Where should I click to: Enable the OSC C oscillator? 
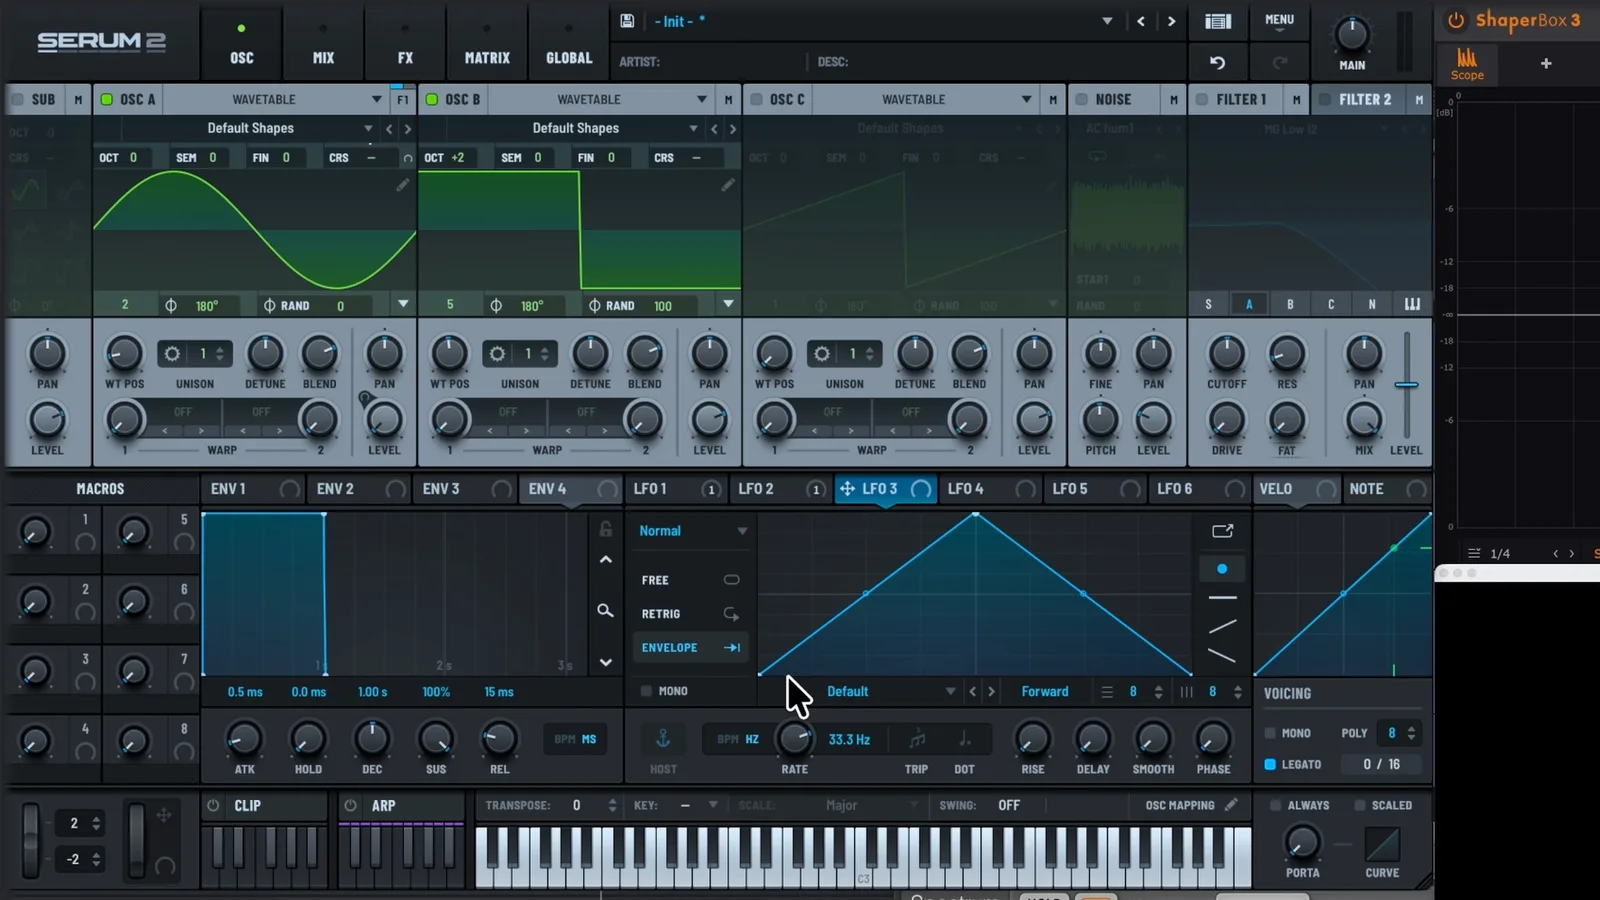tap(757, 99)
